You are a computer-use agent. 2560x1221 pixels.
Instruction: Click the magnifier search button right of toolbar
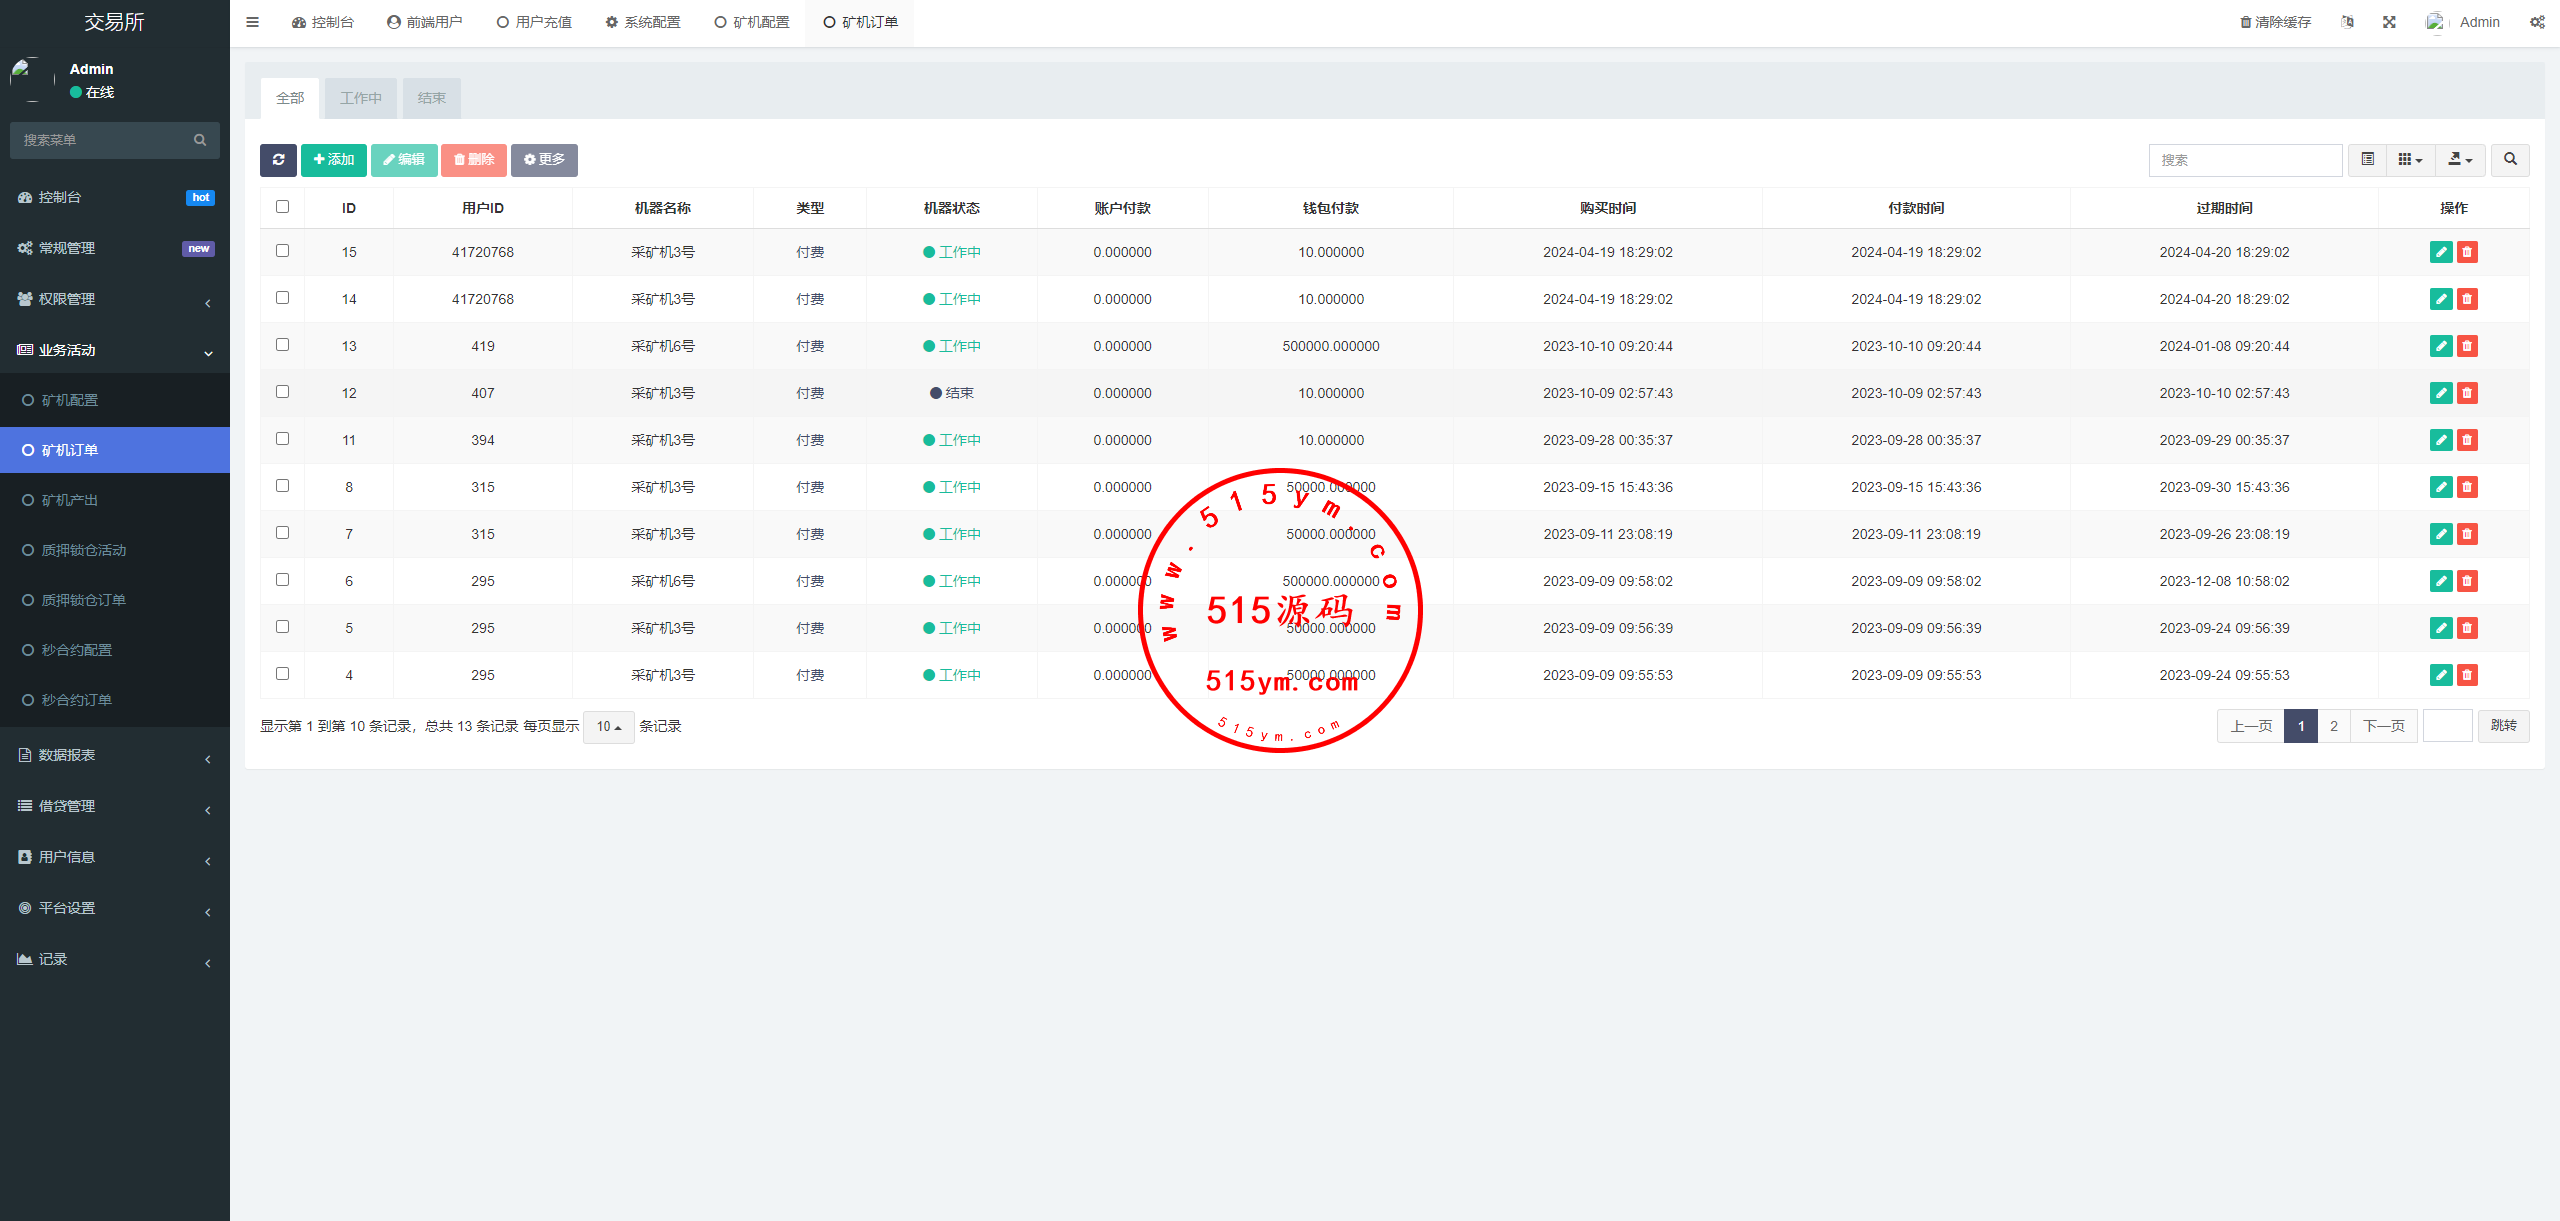click(2510, 160)
